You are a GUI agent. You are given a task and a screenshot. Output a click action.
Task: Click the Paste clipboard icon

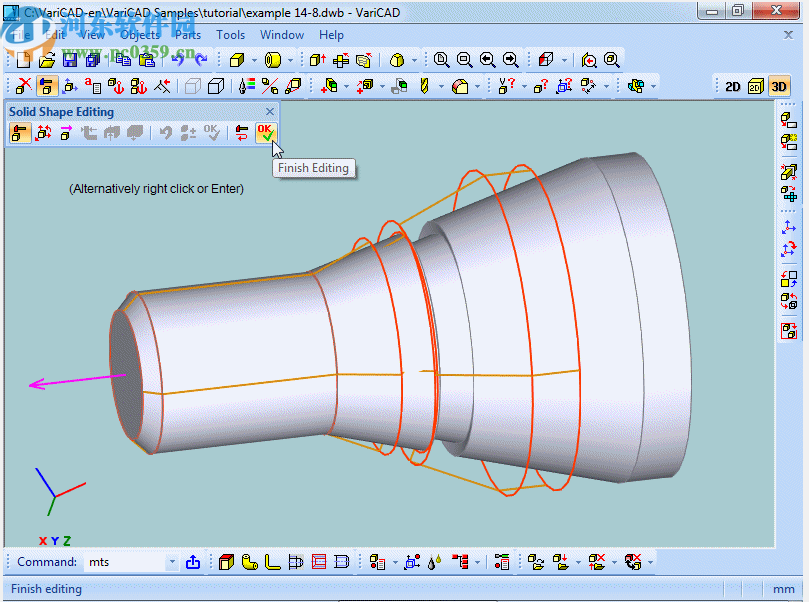147,60
